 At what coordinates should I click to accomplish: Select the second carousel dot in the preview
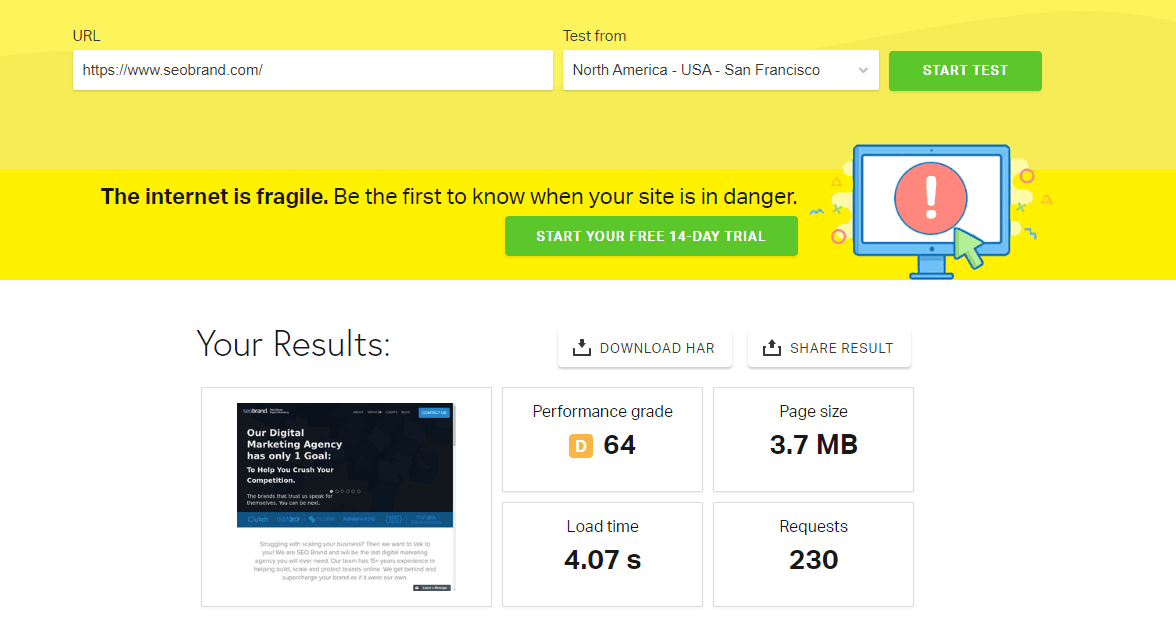[x=338, y=492]
